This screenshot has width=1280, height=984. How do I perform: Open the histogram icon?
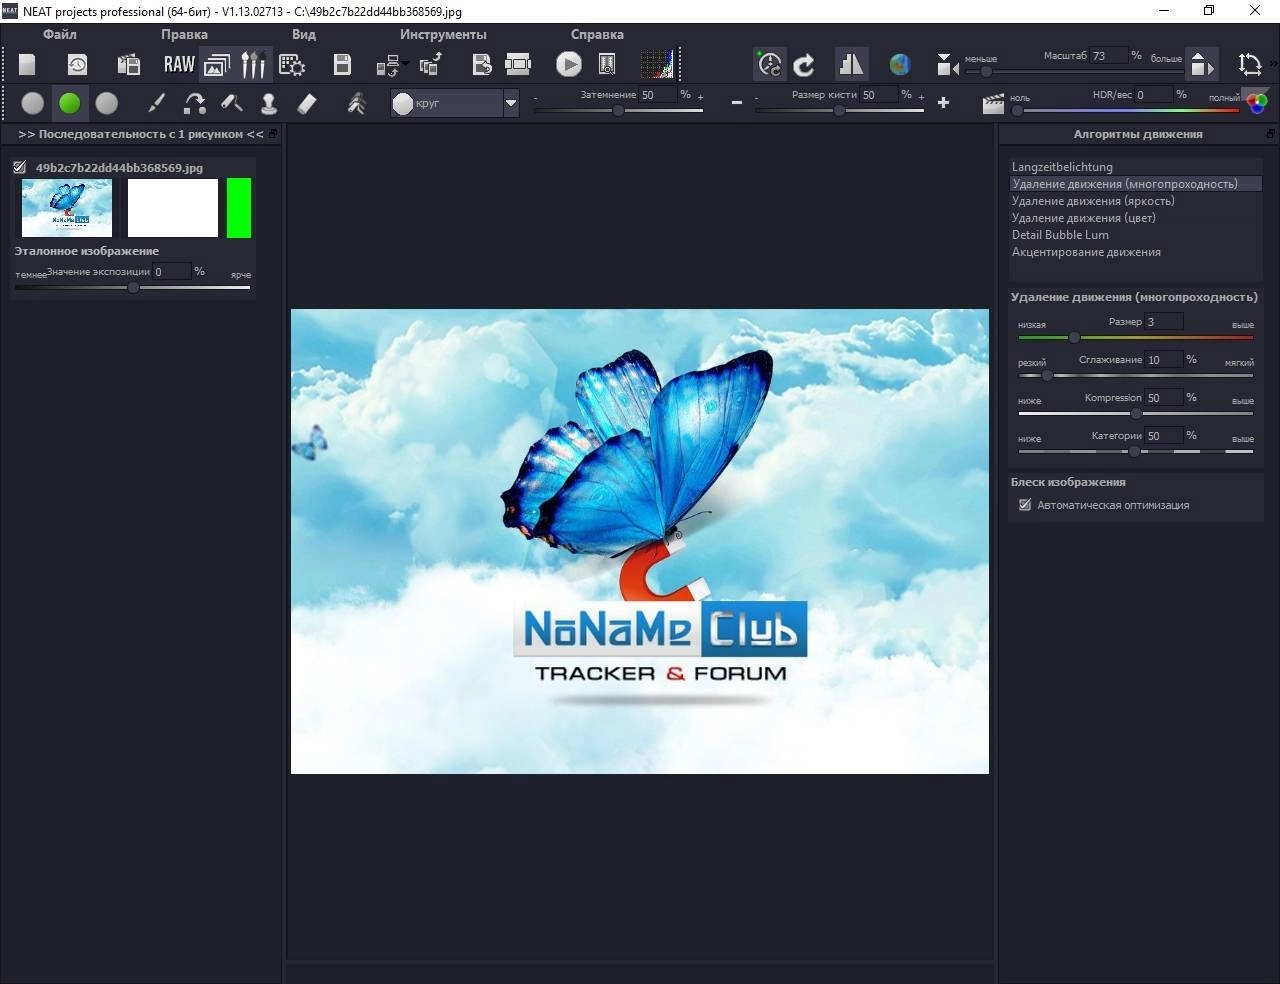pyautogui.click(x=657, y=65)
